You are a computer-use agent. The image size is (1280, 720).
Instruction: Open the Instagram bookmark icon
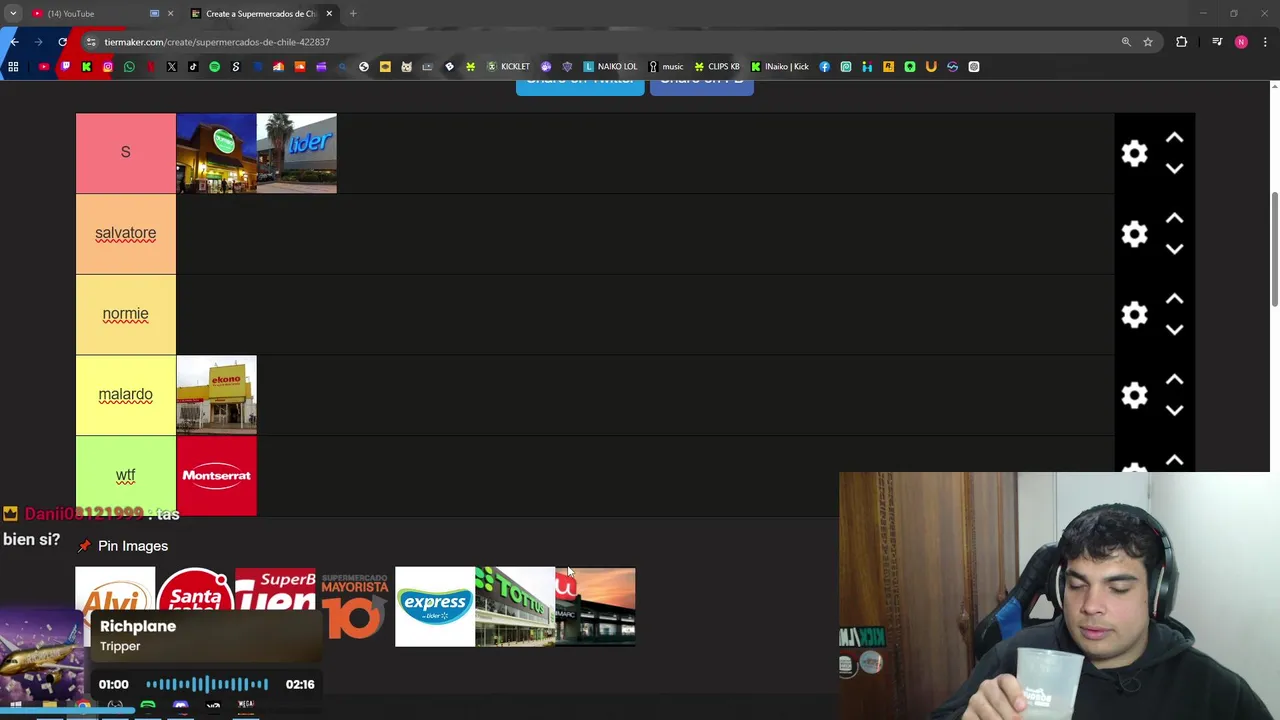pos(108,67)
